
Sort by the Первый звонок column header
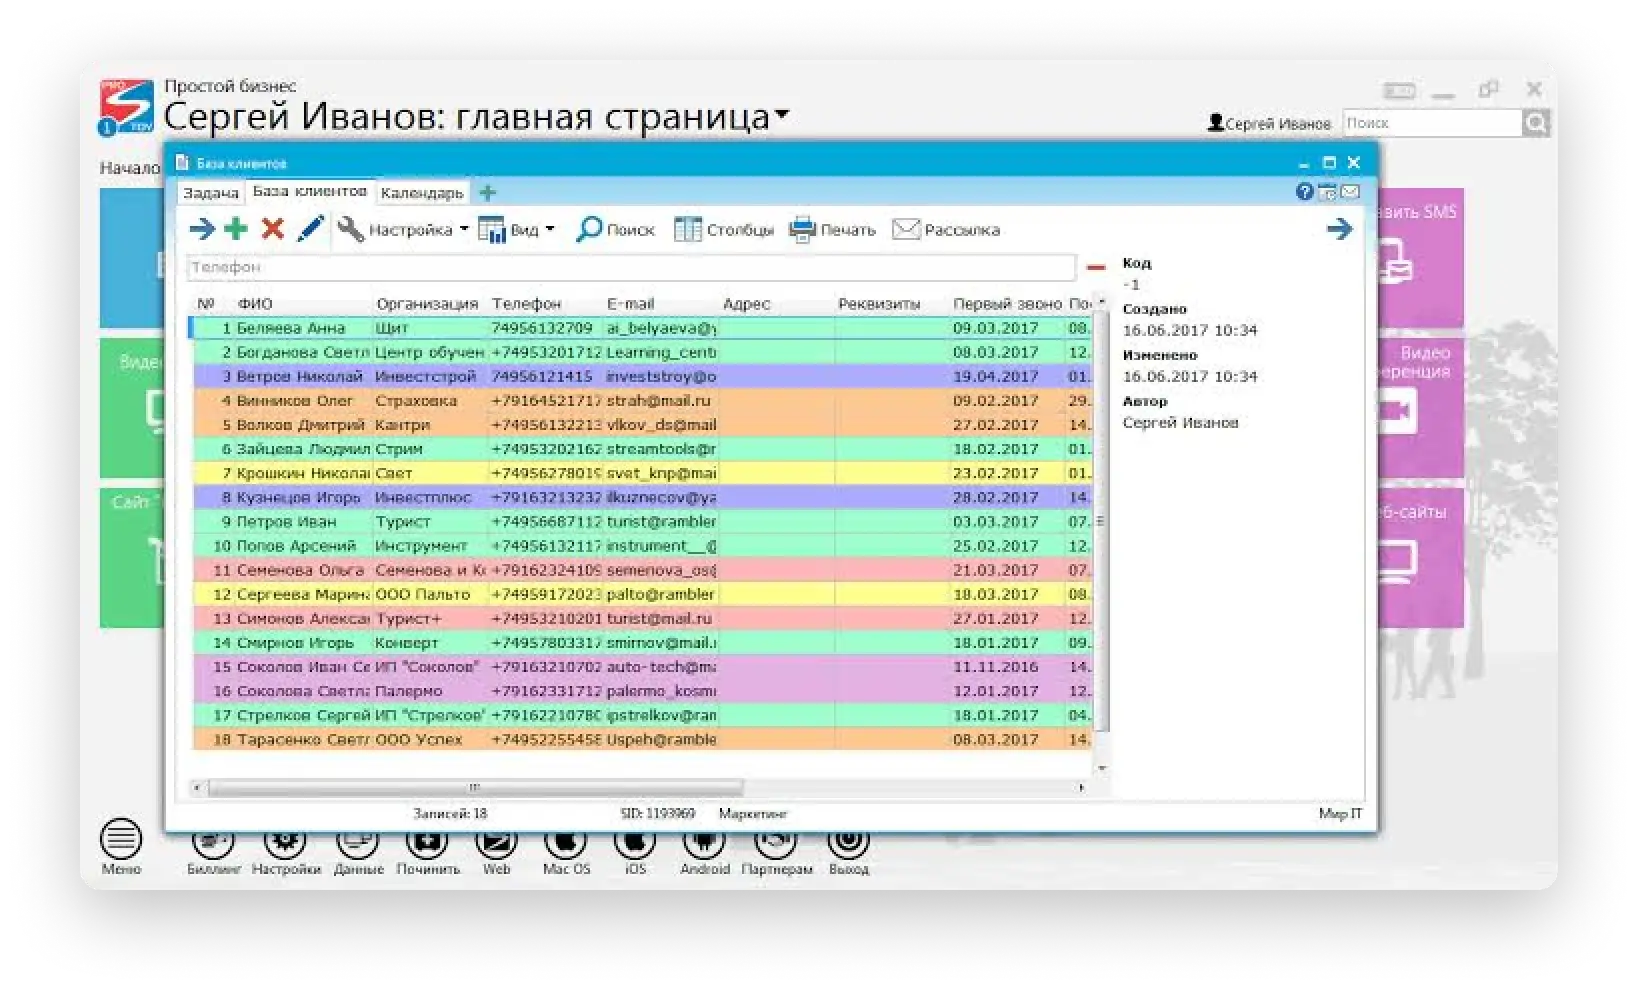click(x=1007, y=304)
